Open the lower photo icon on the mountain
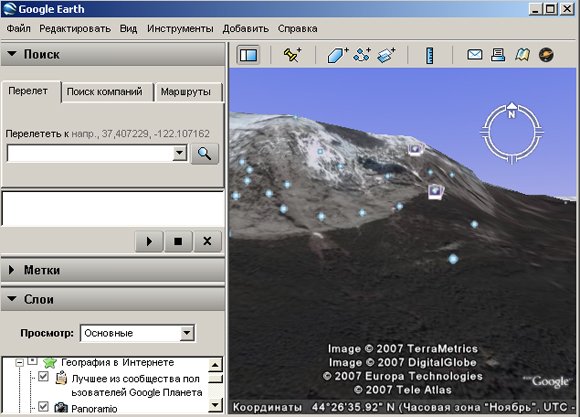The height and width of the screenshot is (417, 580). click(x=435, y=192)
